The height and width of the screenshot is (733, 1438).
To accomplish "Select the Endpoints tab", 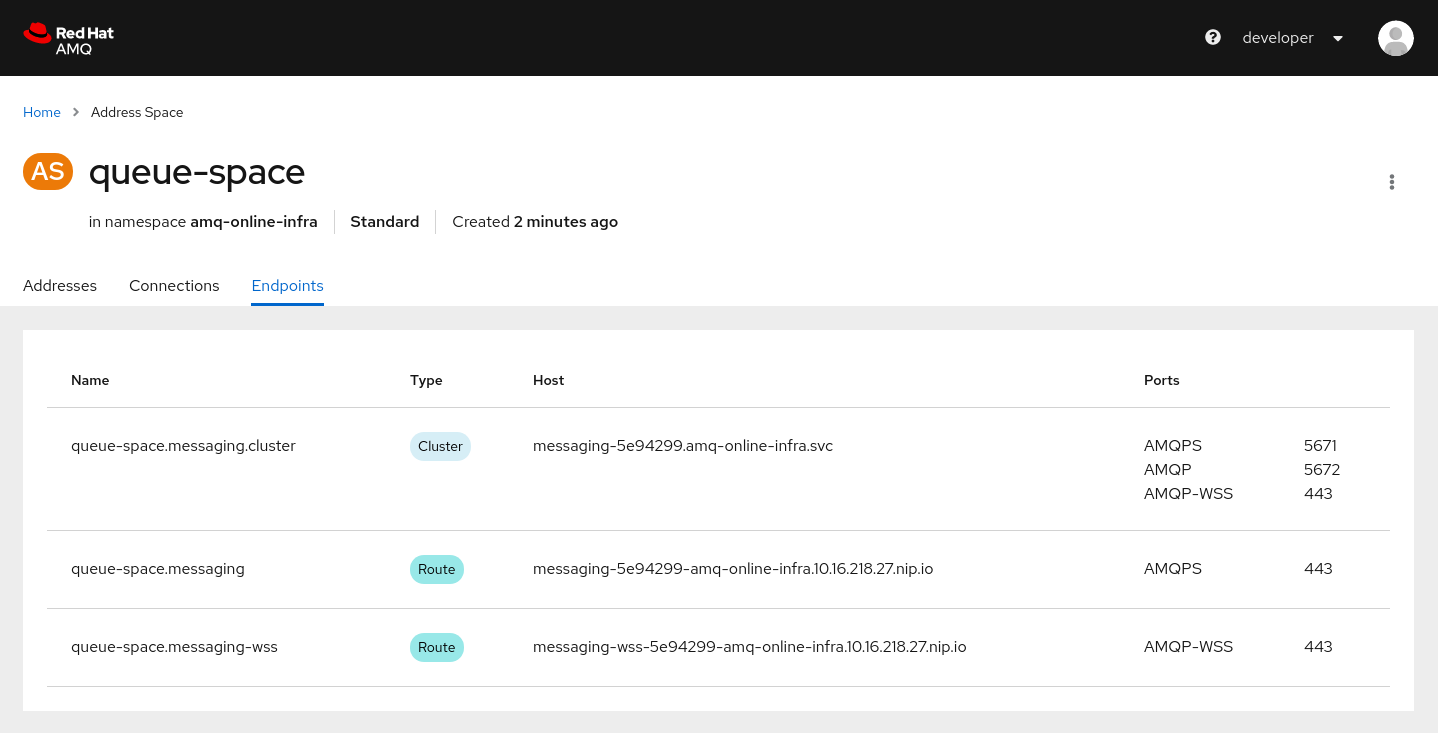I will click(287, 286).
